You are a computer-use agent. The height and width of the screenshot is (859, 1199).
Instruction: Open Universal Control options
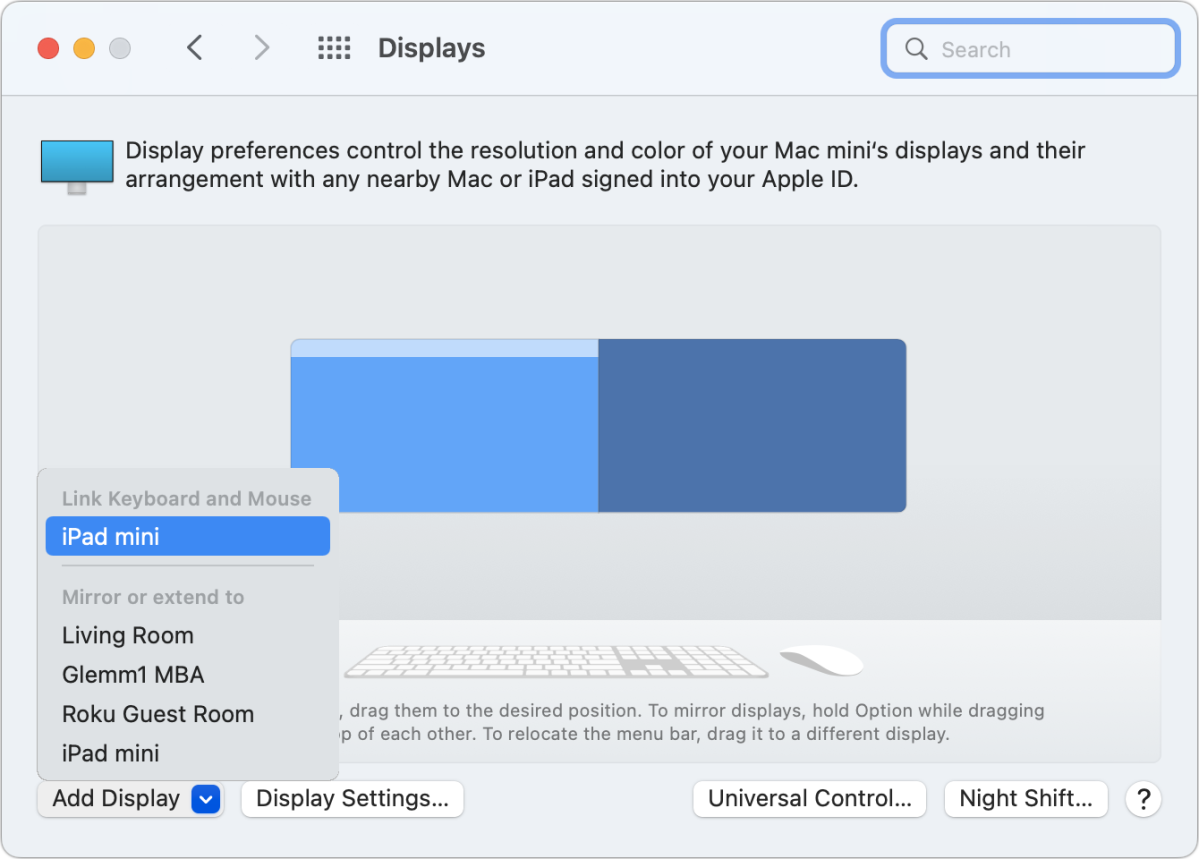[x=809, y=799]
